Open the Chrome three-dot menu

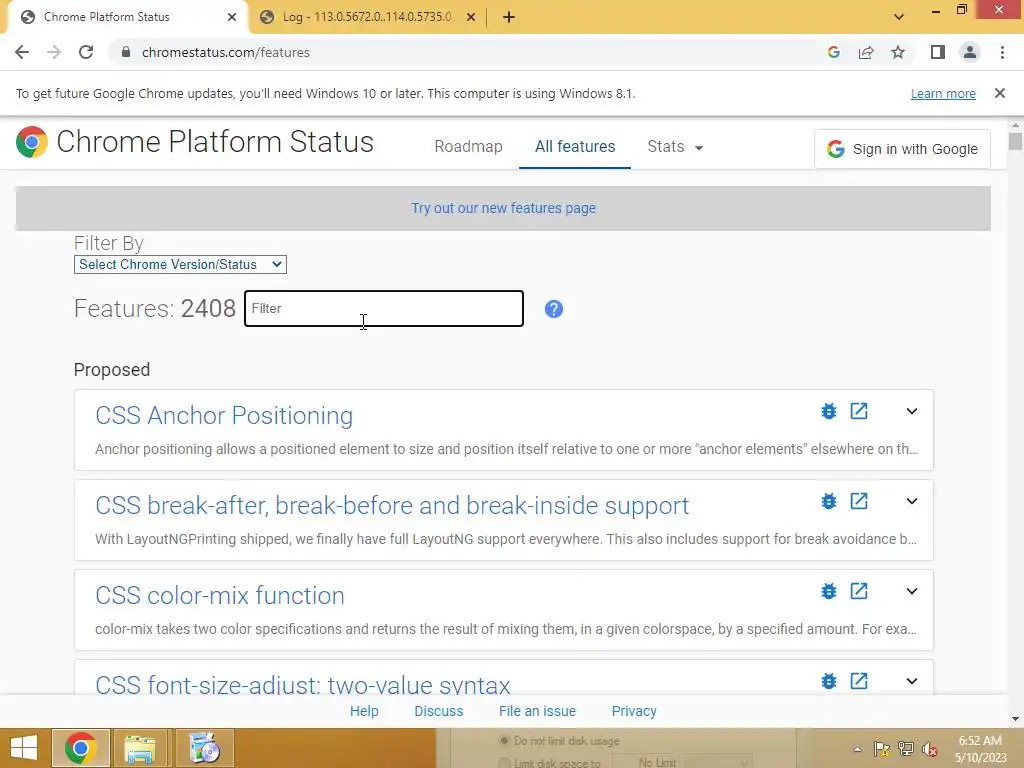(1002, 52)
